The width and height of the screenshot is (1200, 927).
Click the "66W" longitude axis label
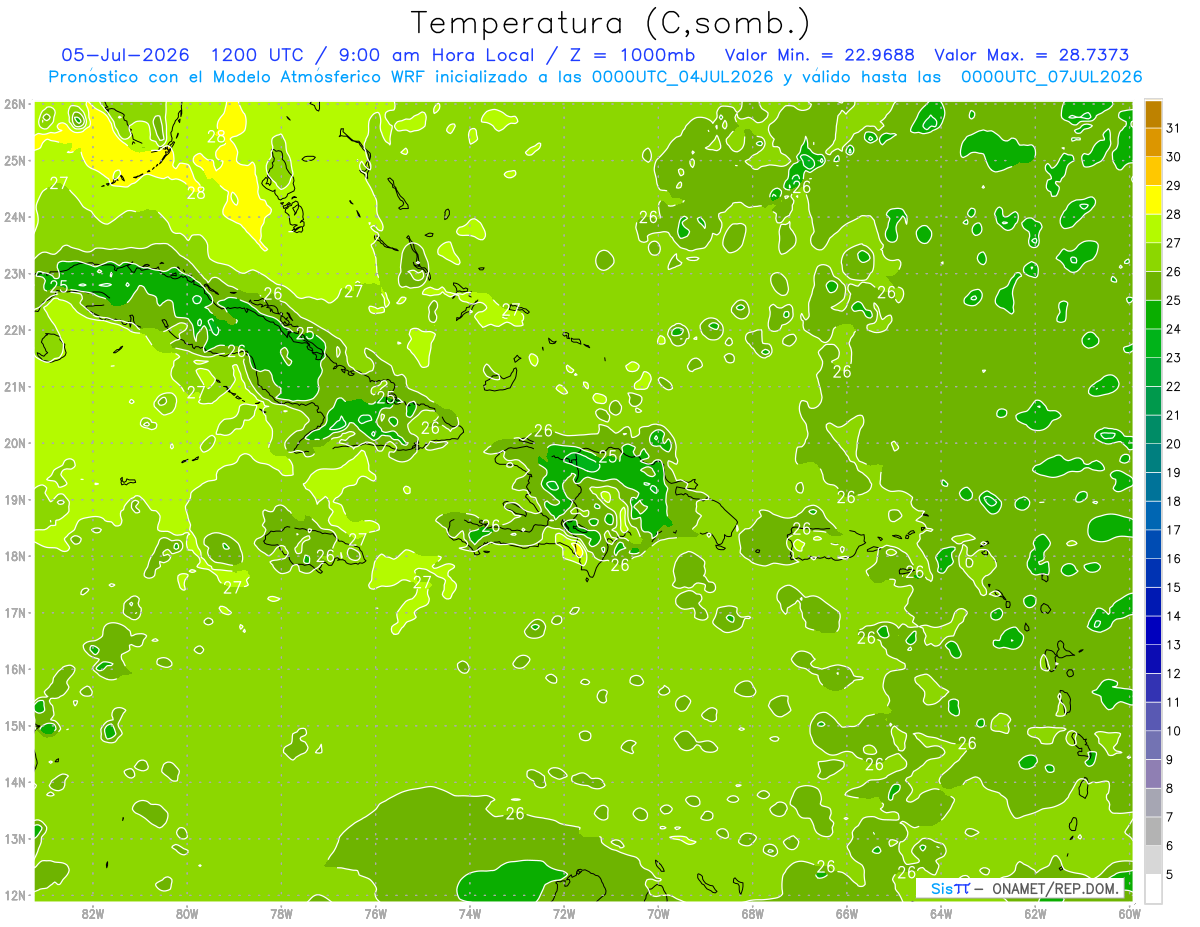coord(847,912)
